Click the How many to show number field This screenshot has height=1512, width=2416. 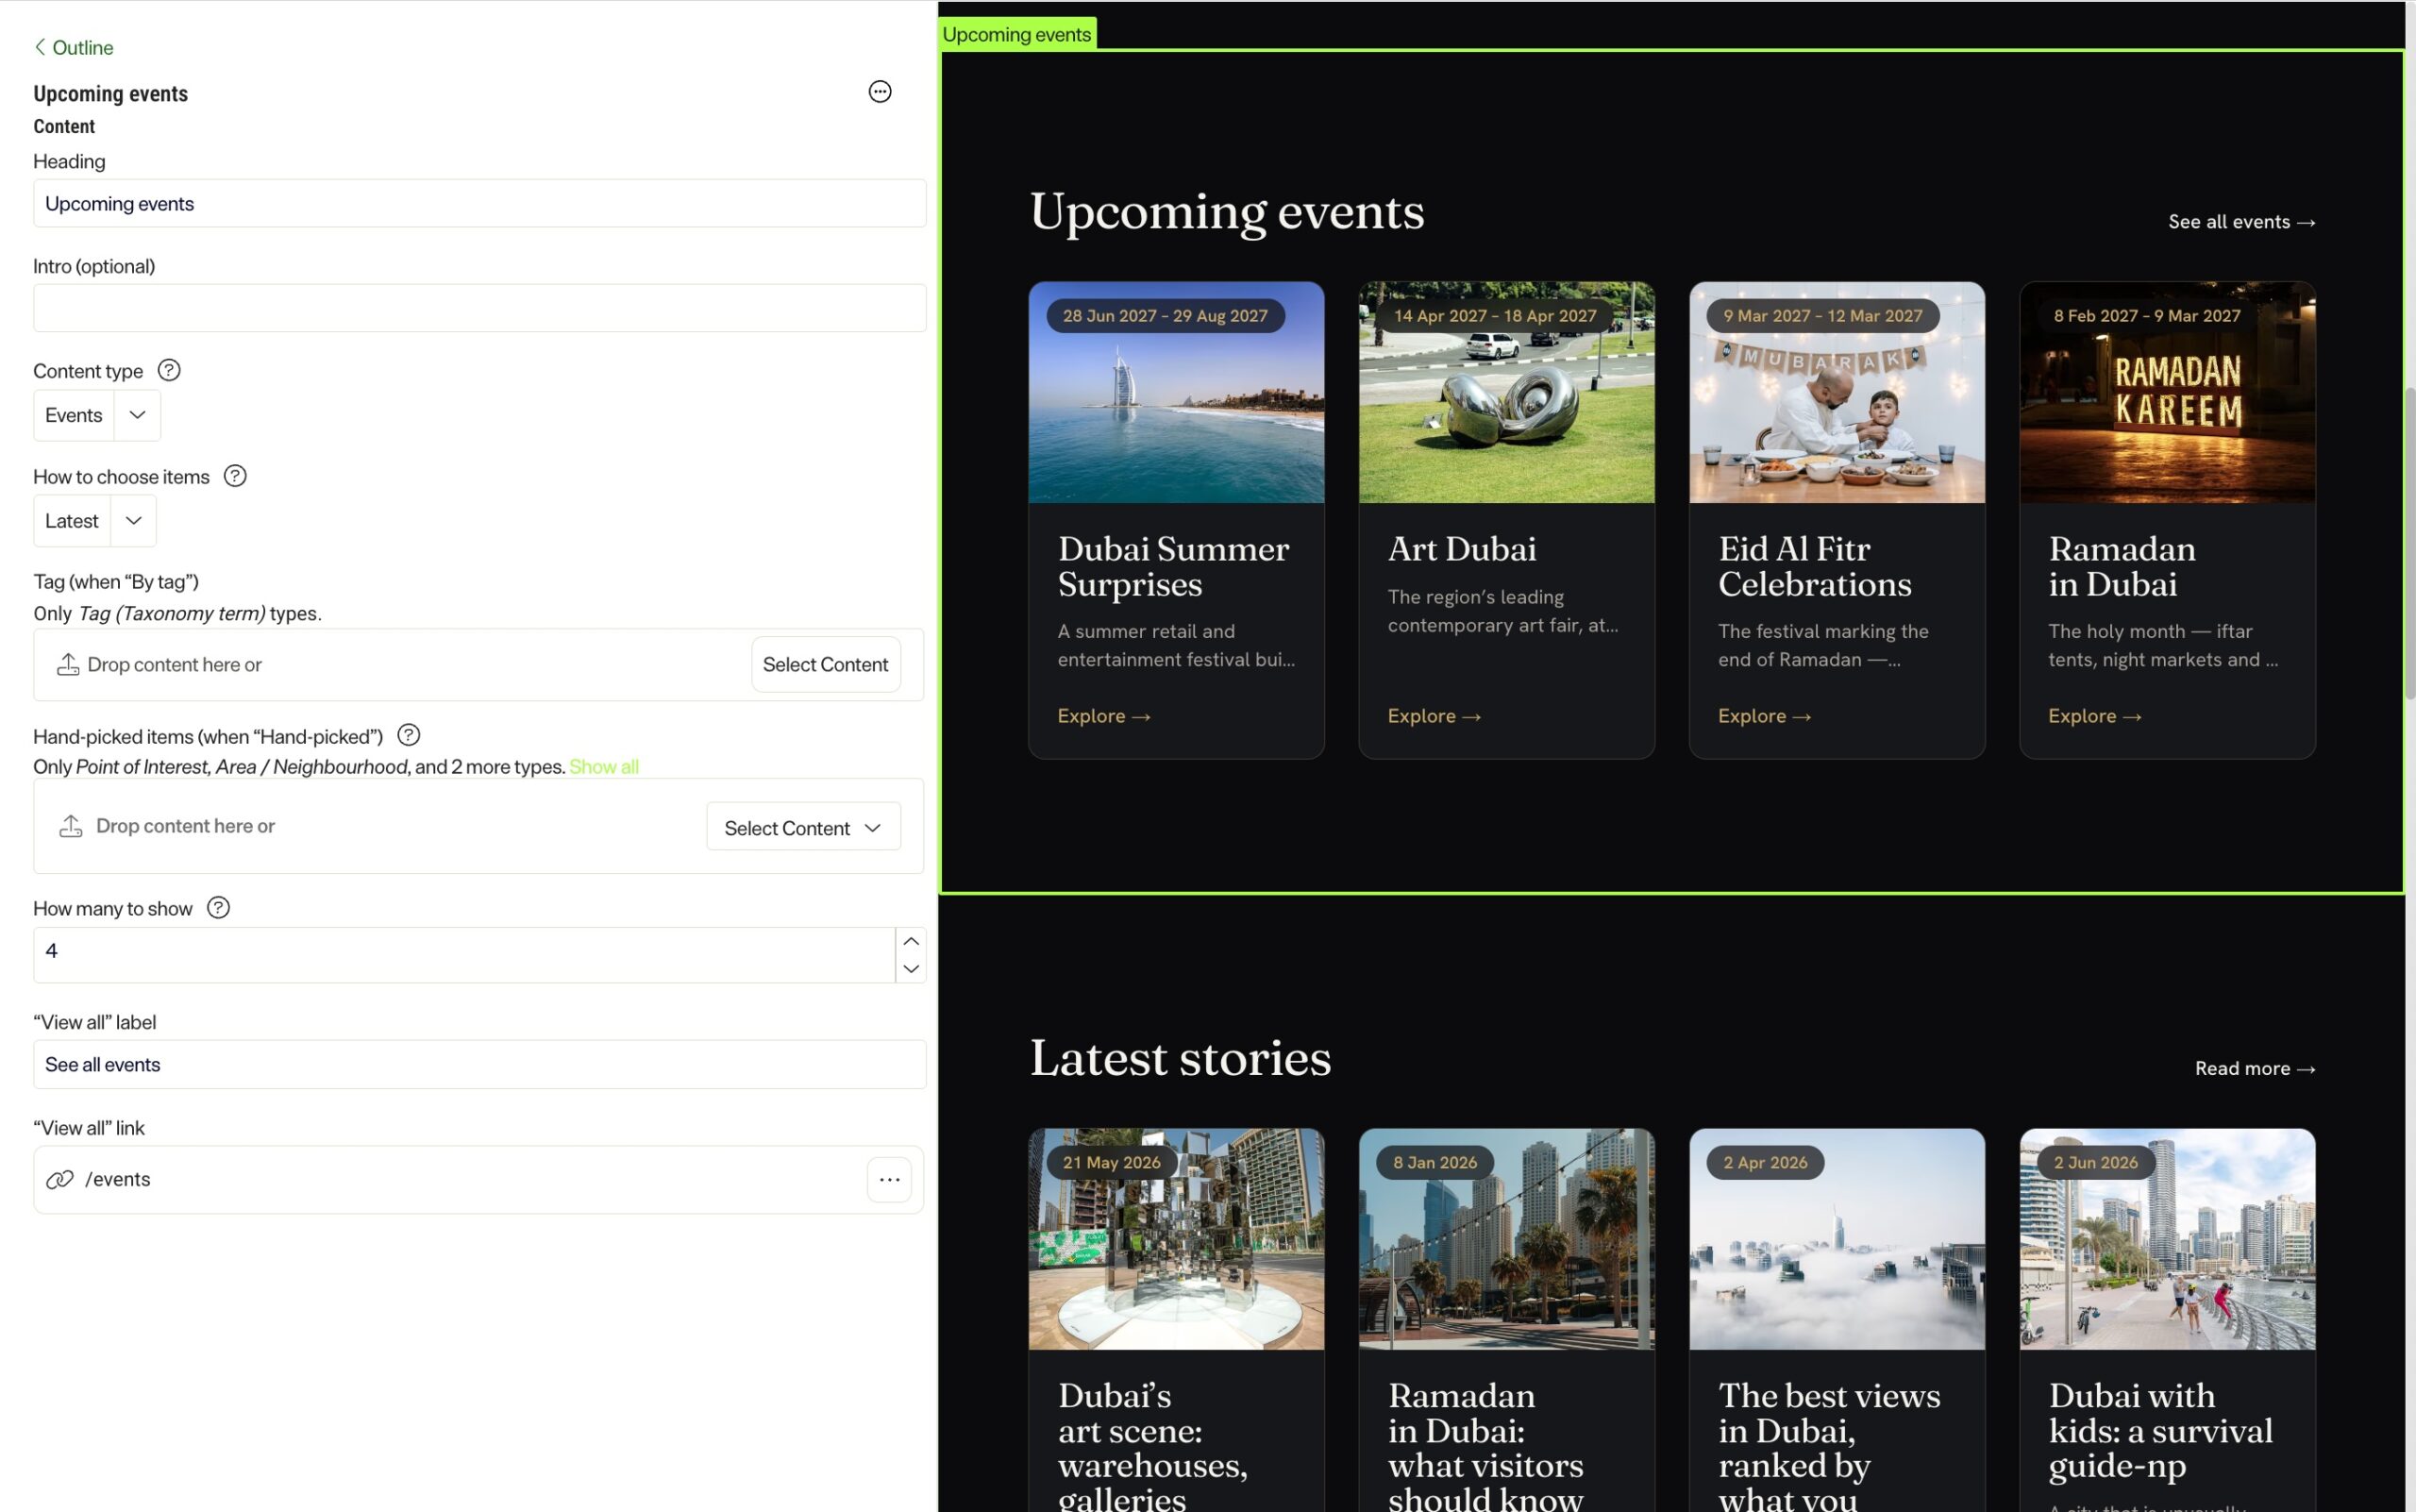(464, 954)
